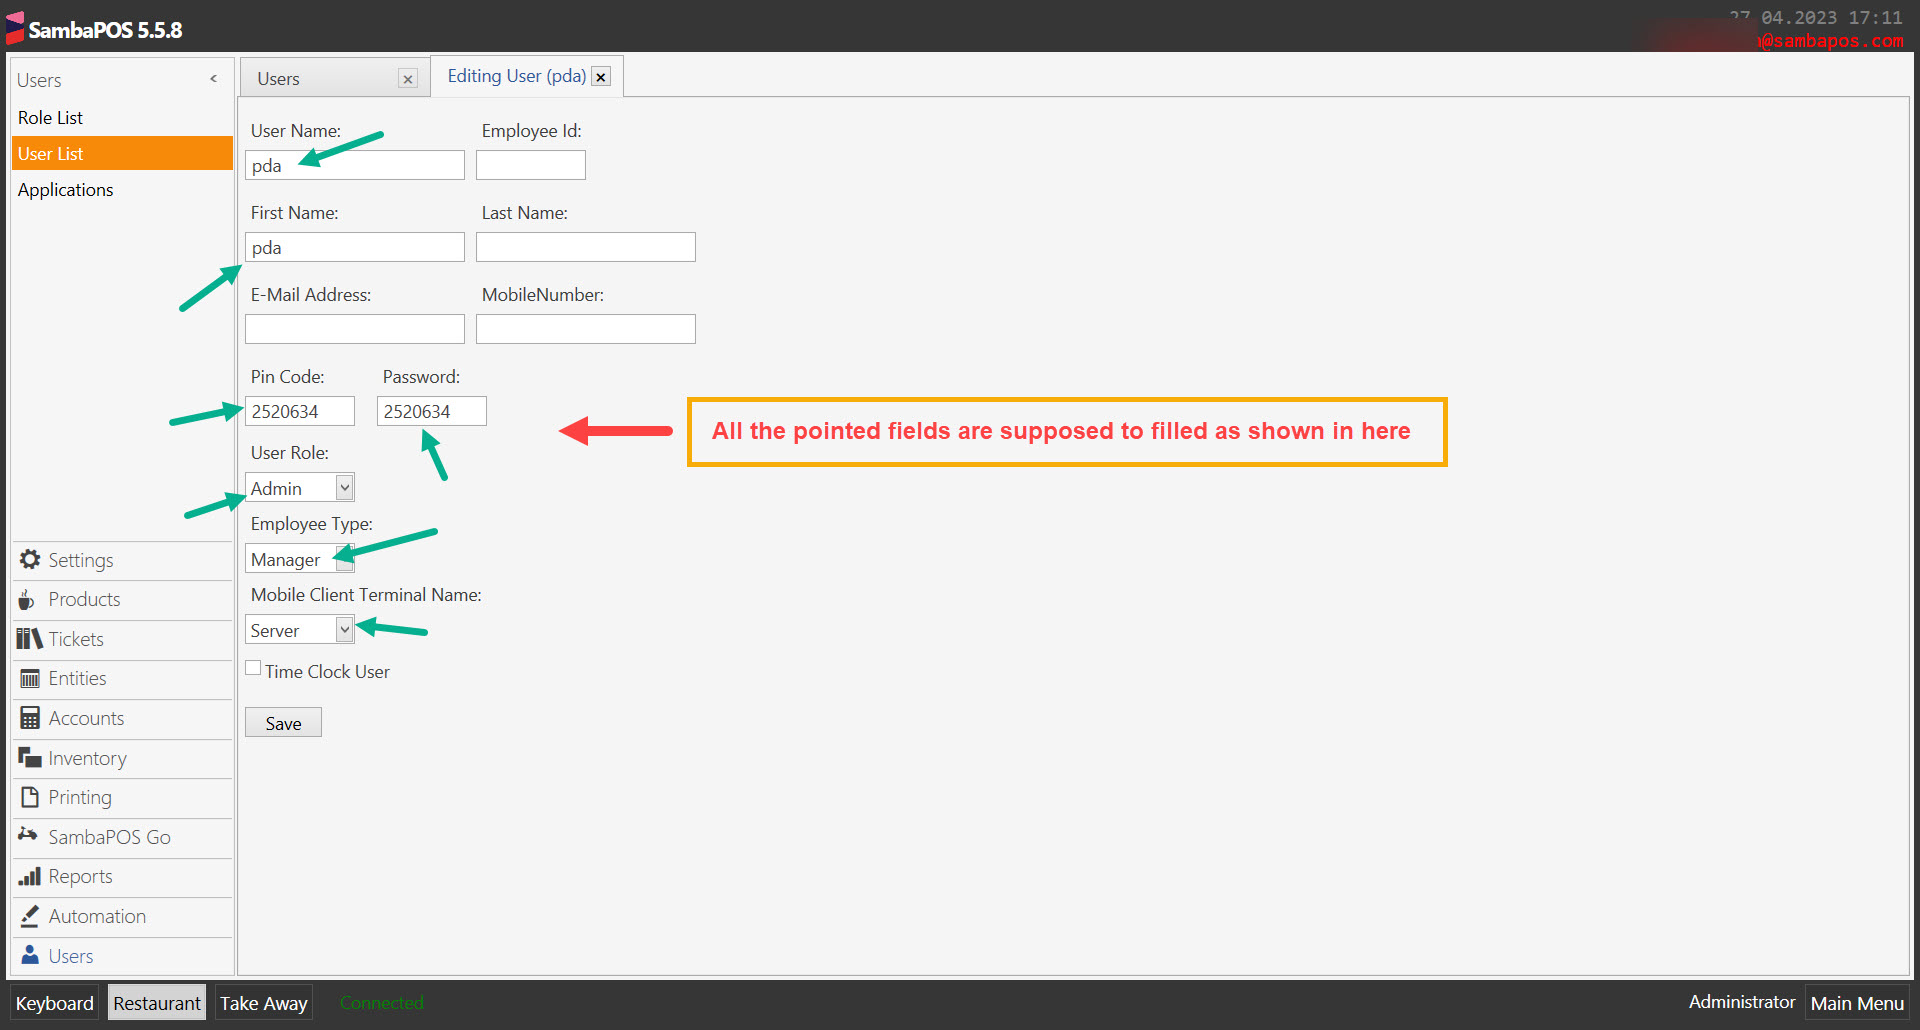The height and width of the screenshot is (1030, 1920).
Task: Open the Printing section icon
Action: click(x=29, y=797)
